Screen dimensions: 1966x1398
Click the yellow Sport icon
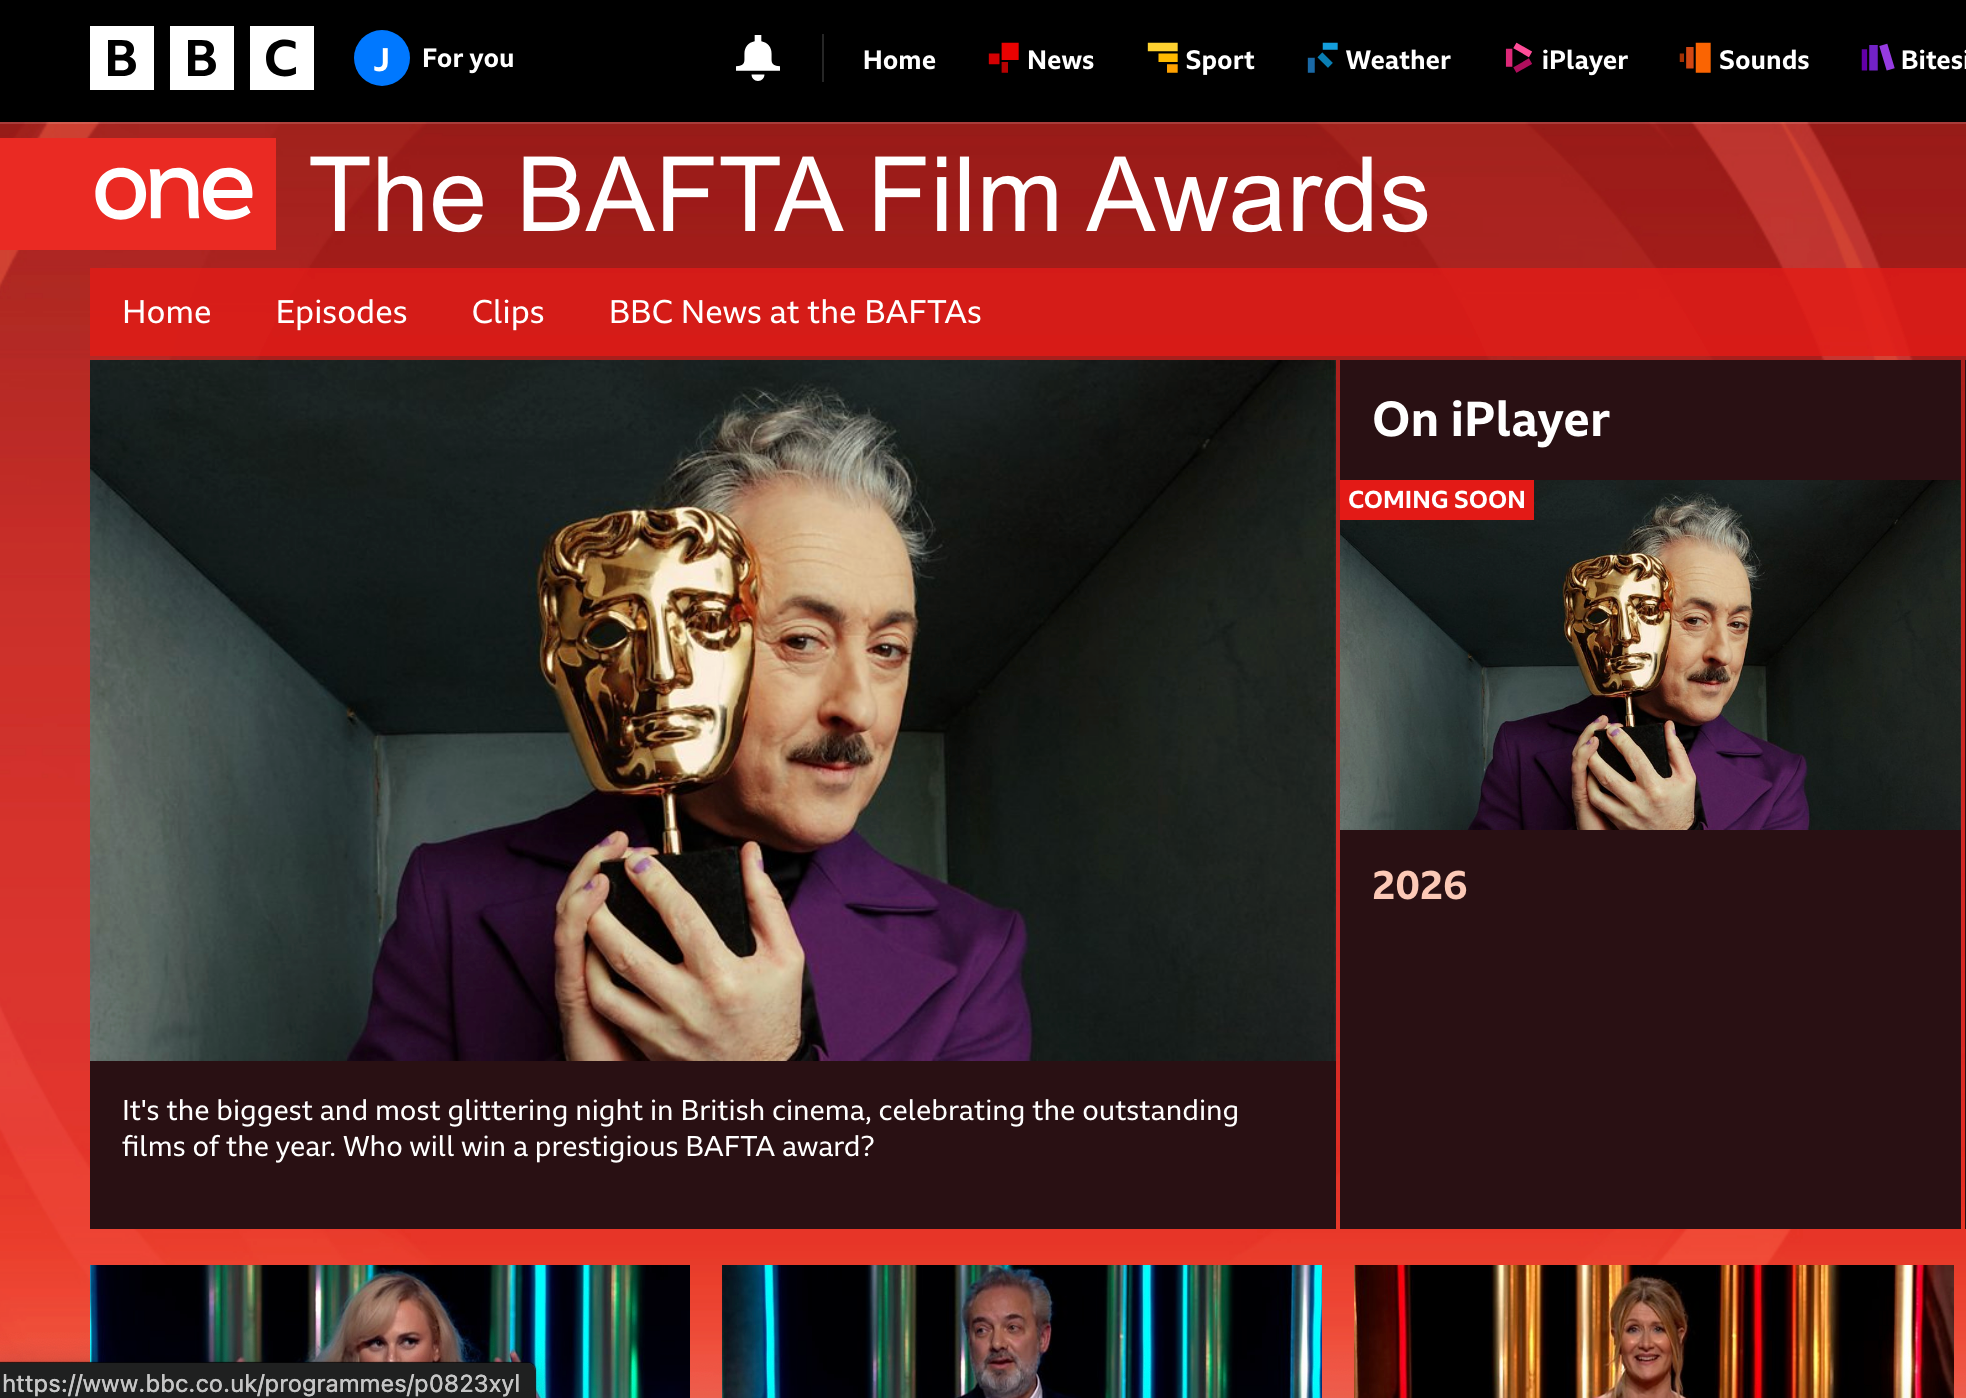pyautogui.click(x=1162, y=58)
